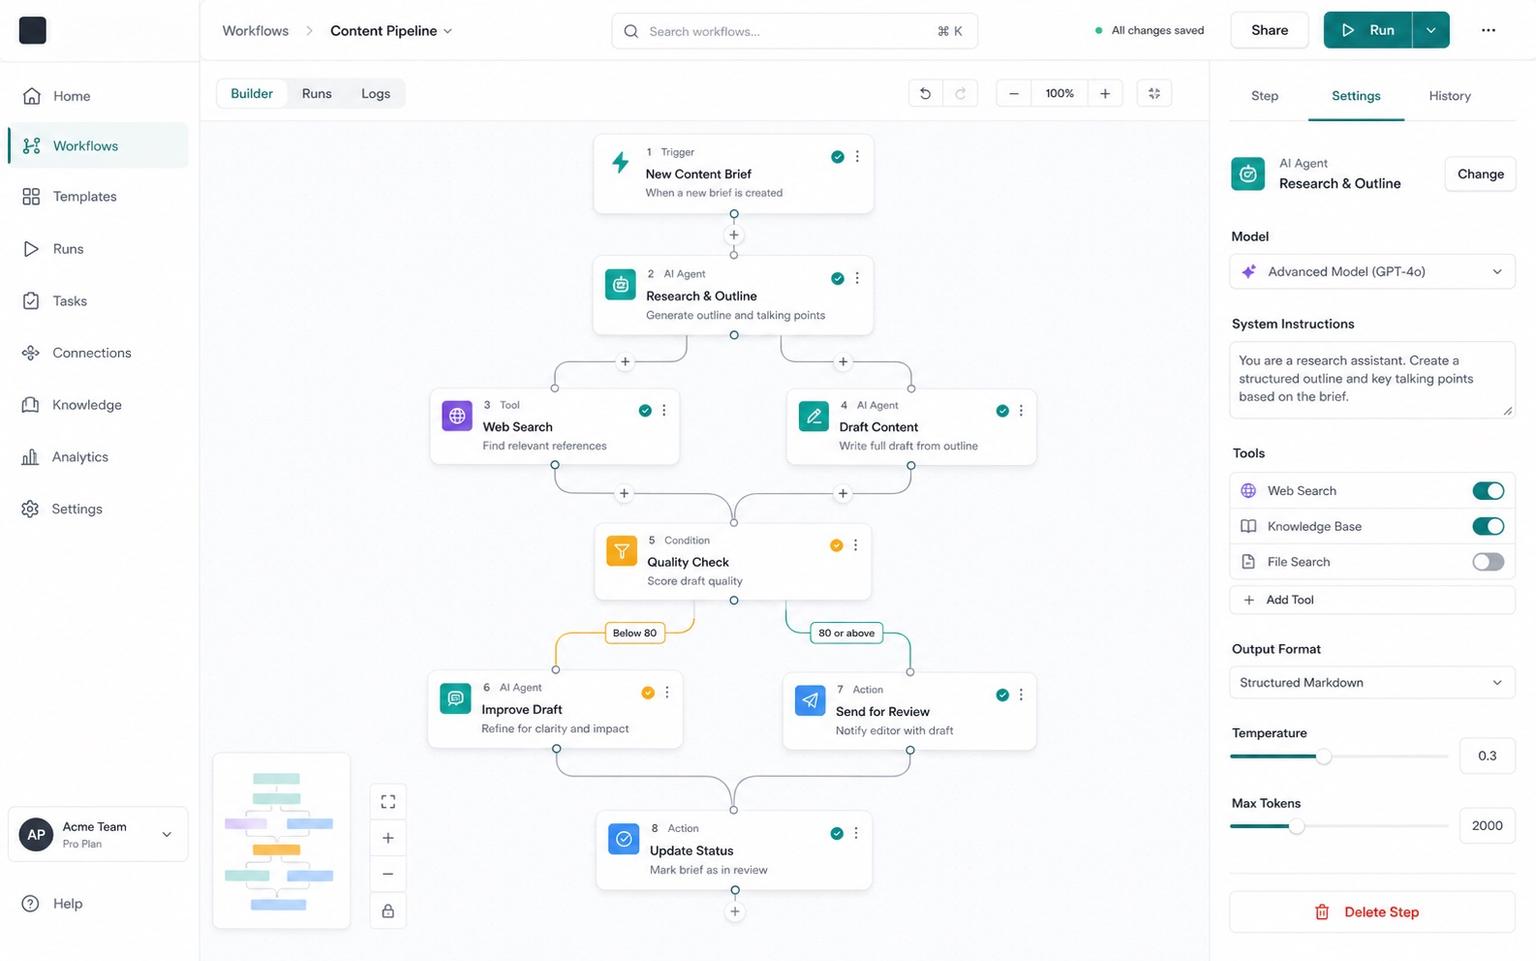Image resolution: width=1536 pixels, height=961 pixels.
Task: Click the Delete Step button
Action: (x=1372, y=912)
